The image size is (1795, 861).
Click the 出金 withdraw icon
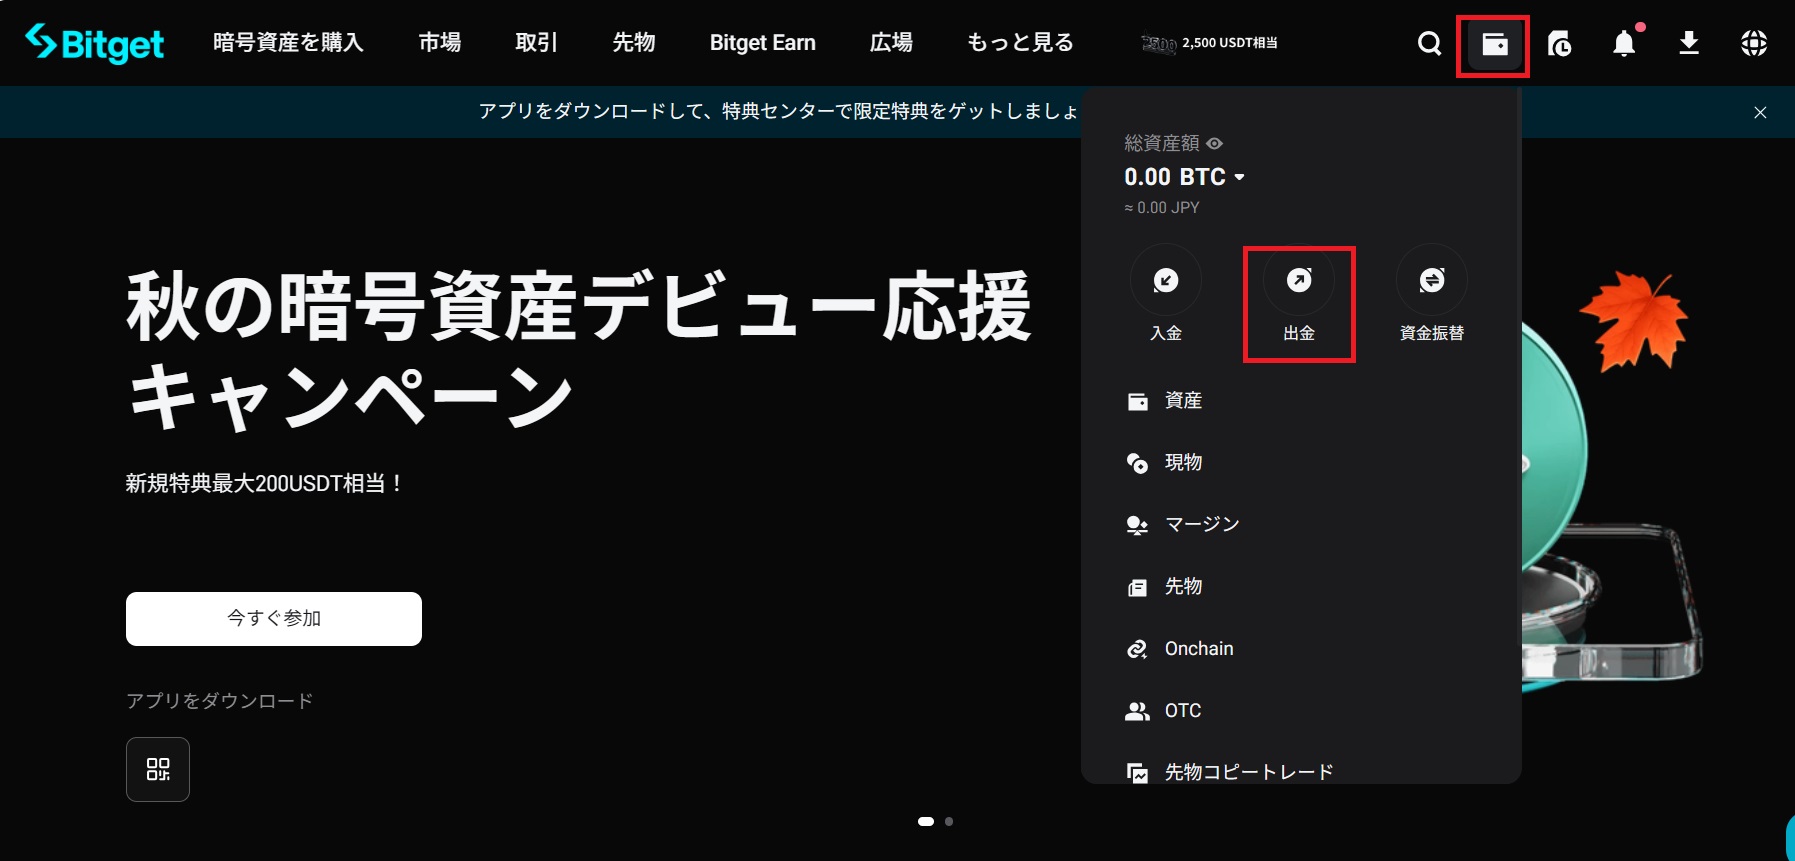[1299, 281]
